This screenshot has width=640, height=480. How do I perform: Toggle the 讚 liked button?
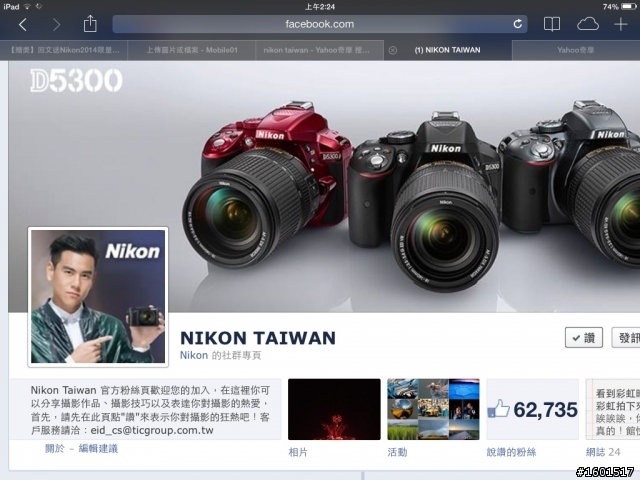(x=584, y=338)
